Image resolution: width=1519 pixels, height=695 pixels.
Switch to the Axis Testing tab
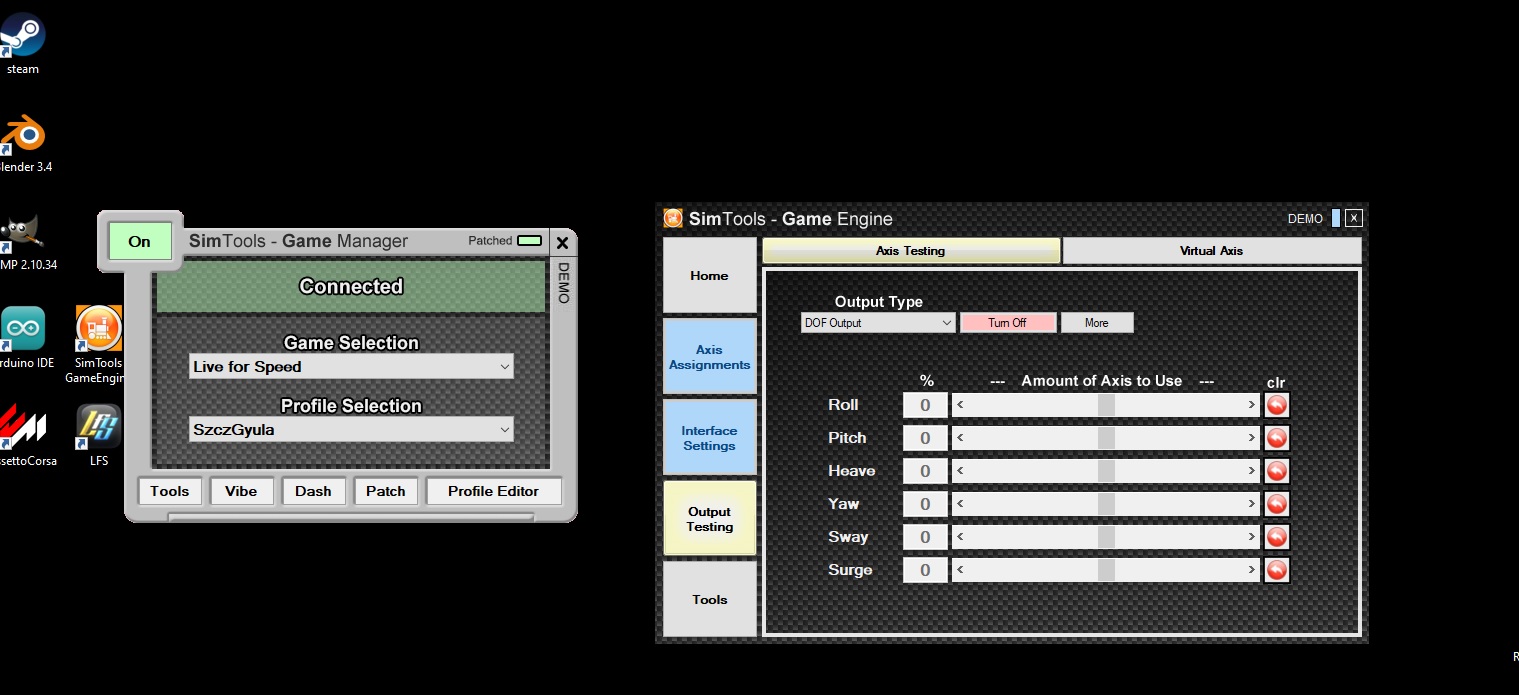910,251
